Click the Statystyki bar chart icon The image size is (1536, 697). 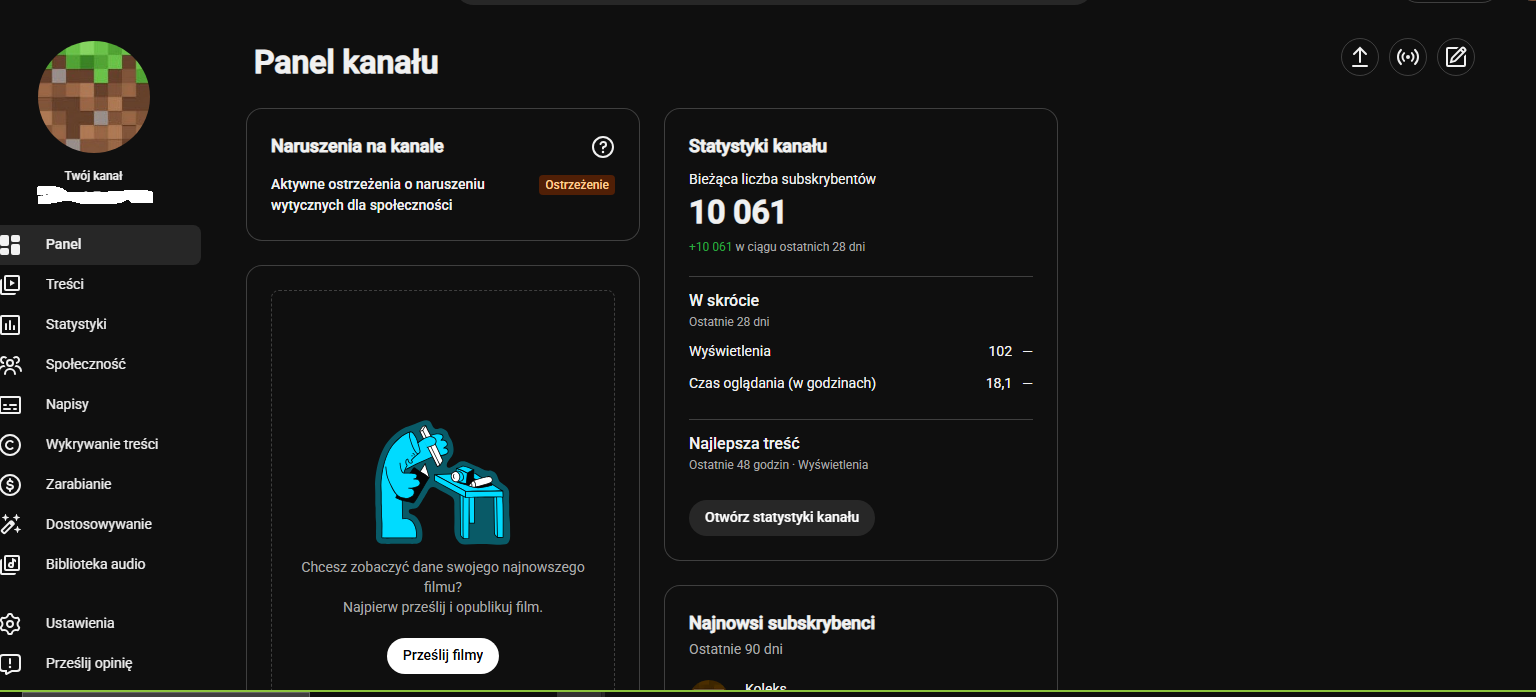(10, 324)
